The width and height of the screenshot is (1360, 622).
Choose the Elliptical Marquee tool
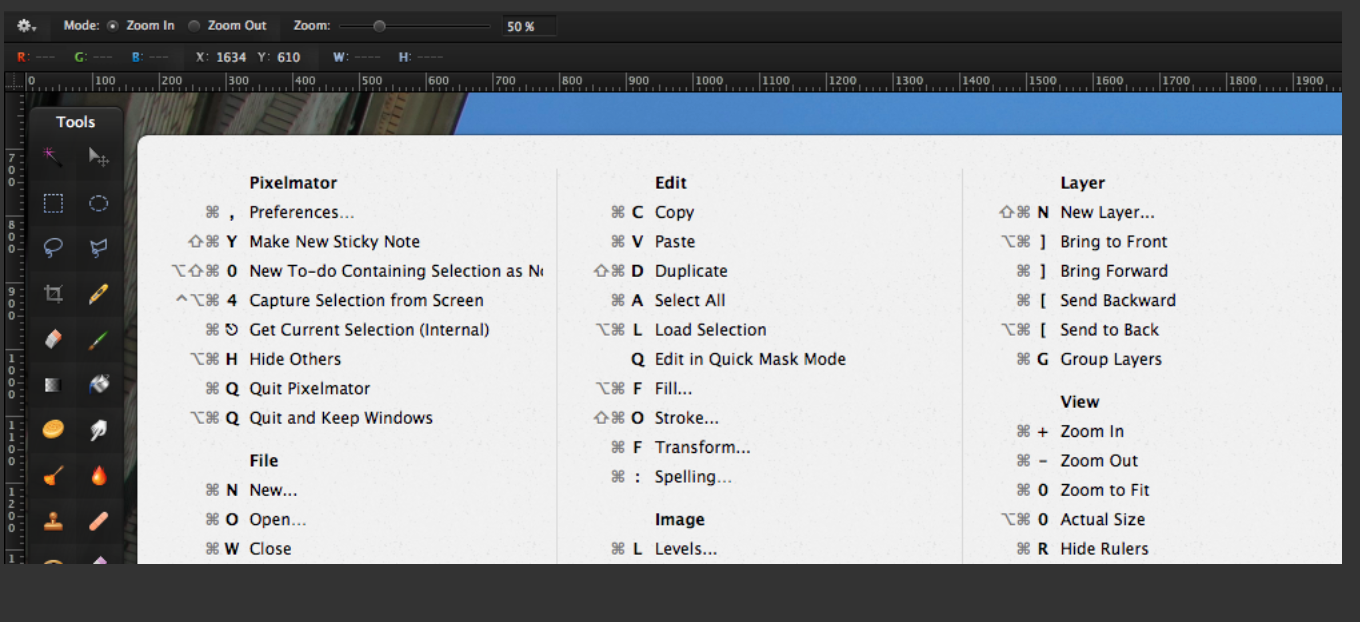pos(98,203)
